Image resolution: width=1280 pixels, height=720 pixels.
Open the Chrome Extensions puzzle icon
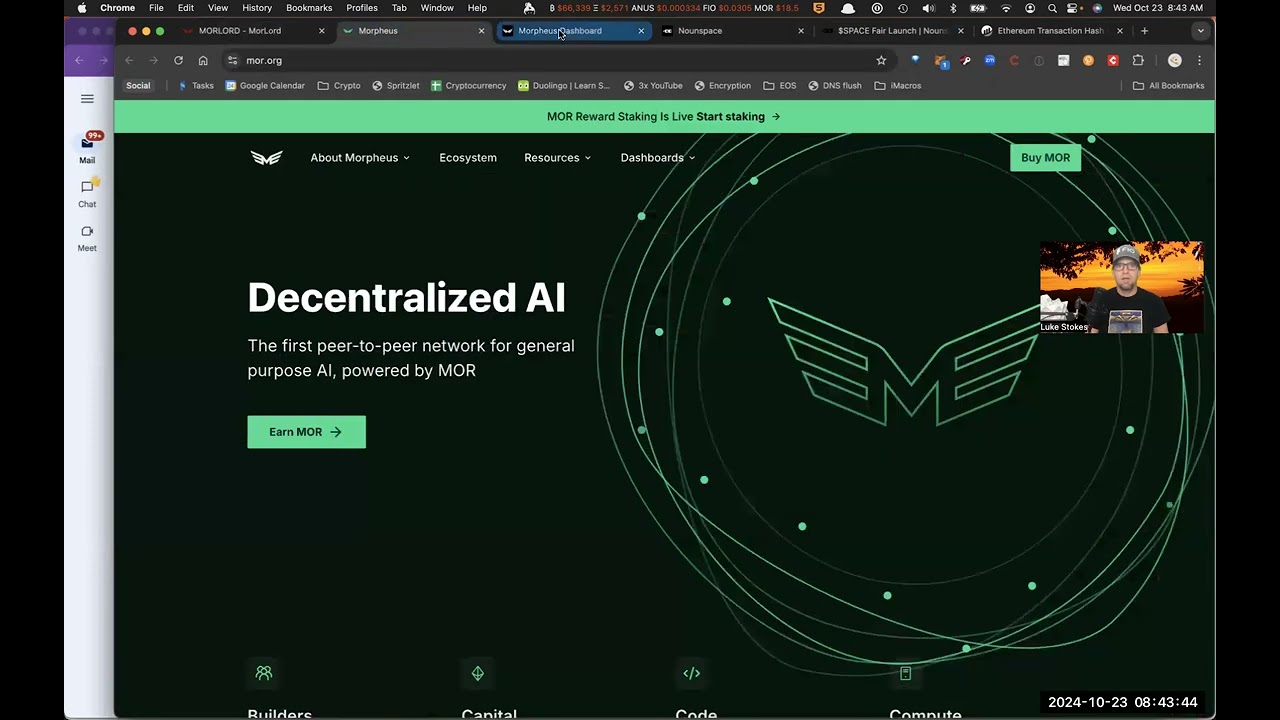1138,60
